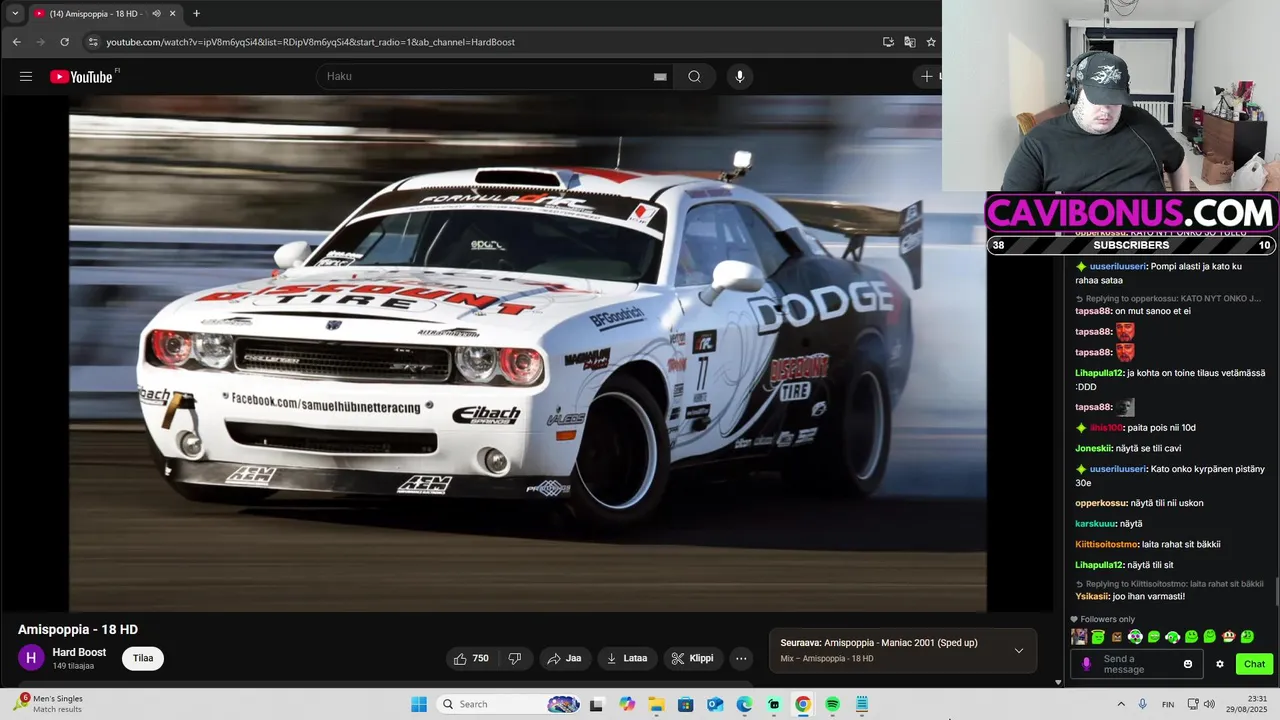The image size is (1280, 720).
Task: Open the Hard Boost channel avatar
Action: (x=31, y=658)
